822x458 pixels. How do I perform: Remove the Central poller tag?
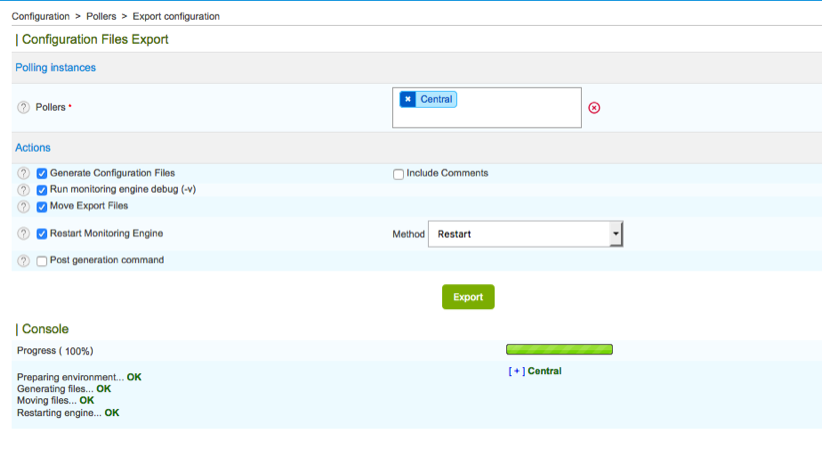(408, 99)
